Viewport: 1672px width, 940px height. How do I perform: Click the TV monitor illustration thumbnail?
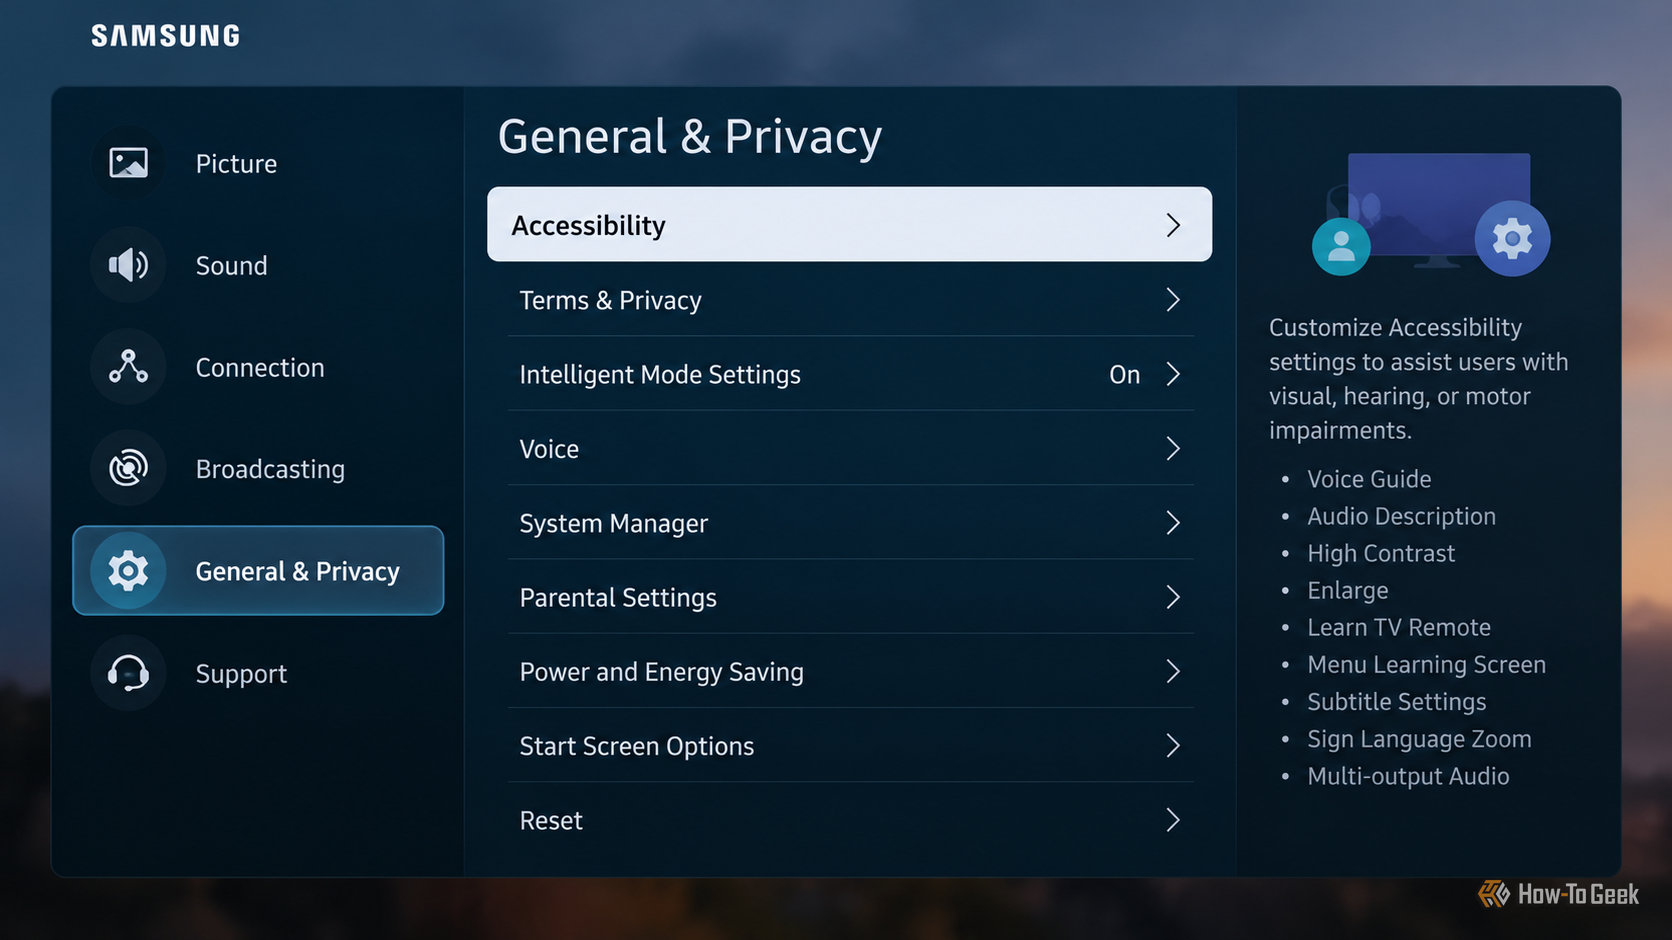pos(1438,210)
